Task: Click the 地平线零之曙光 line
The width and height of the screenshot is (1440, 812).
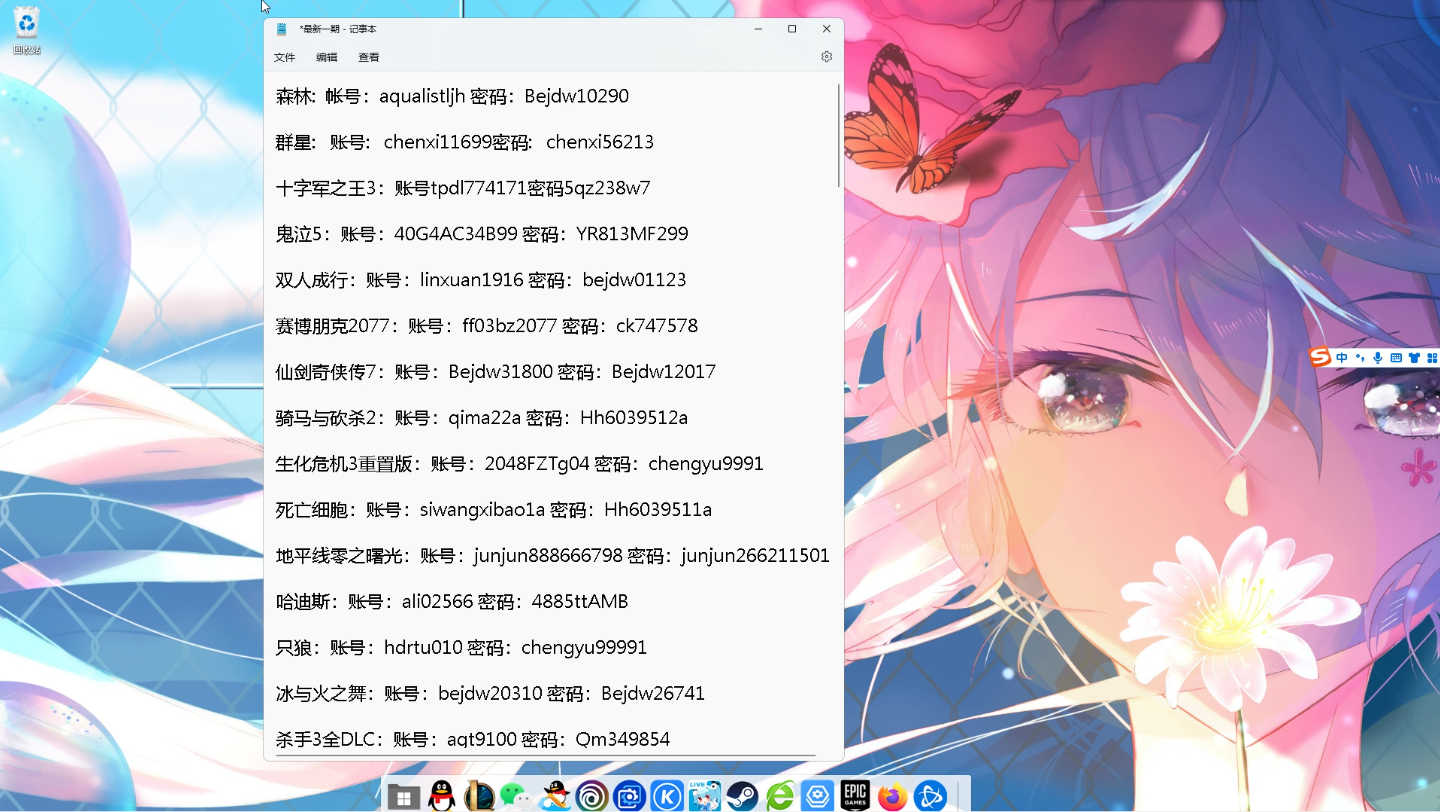Action: coord(553,556)
